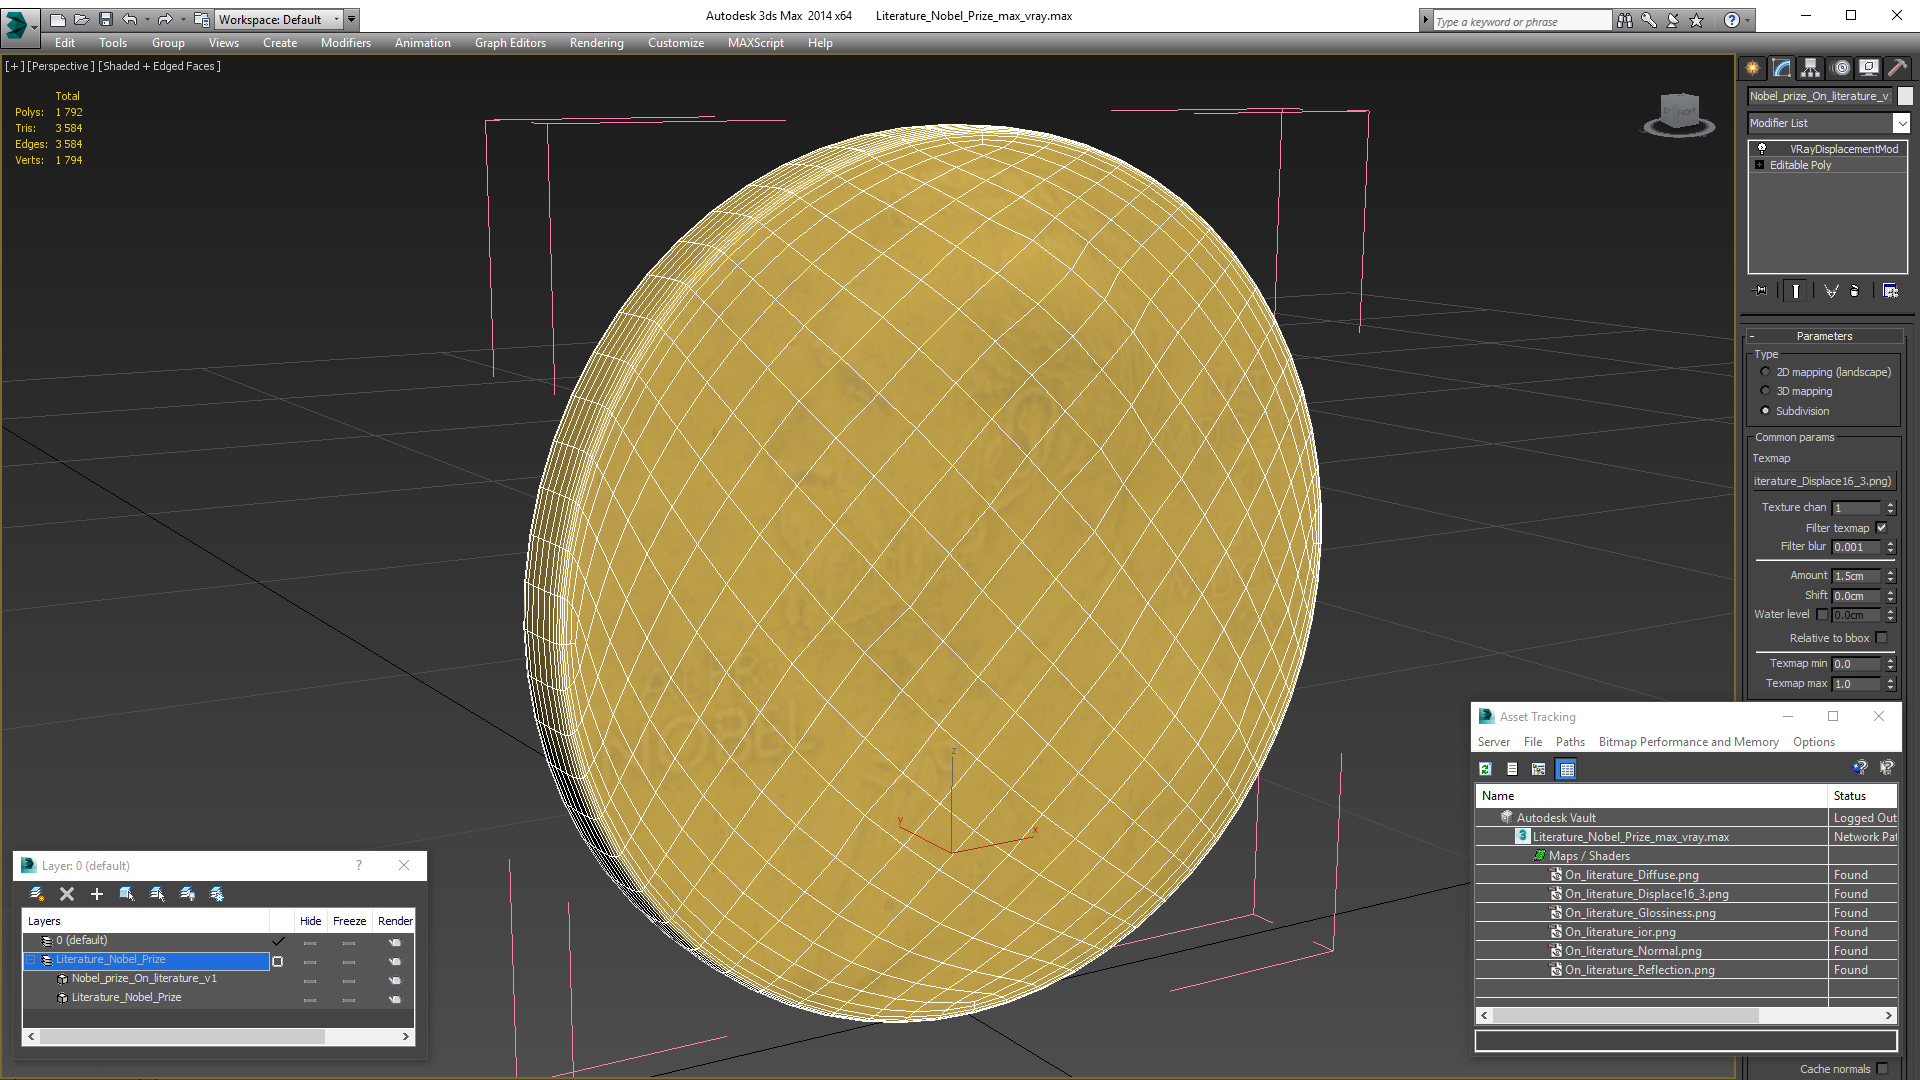
Task: Hide/unhide all layers icon
Action: (x=187, y=894)
